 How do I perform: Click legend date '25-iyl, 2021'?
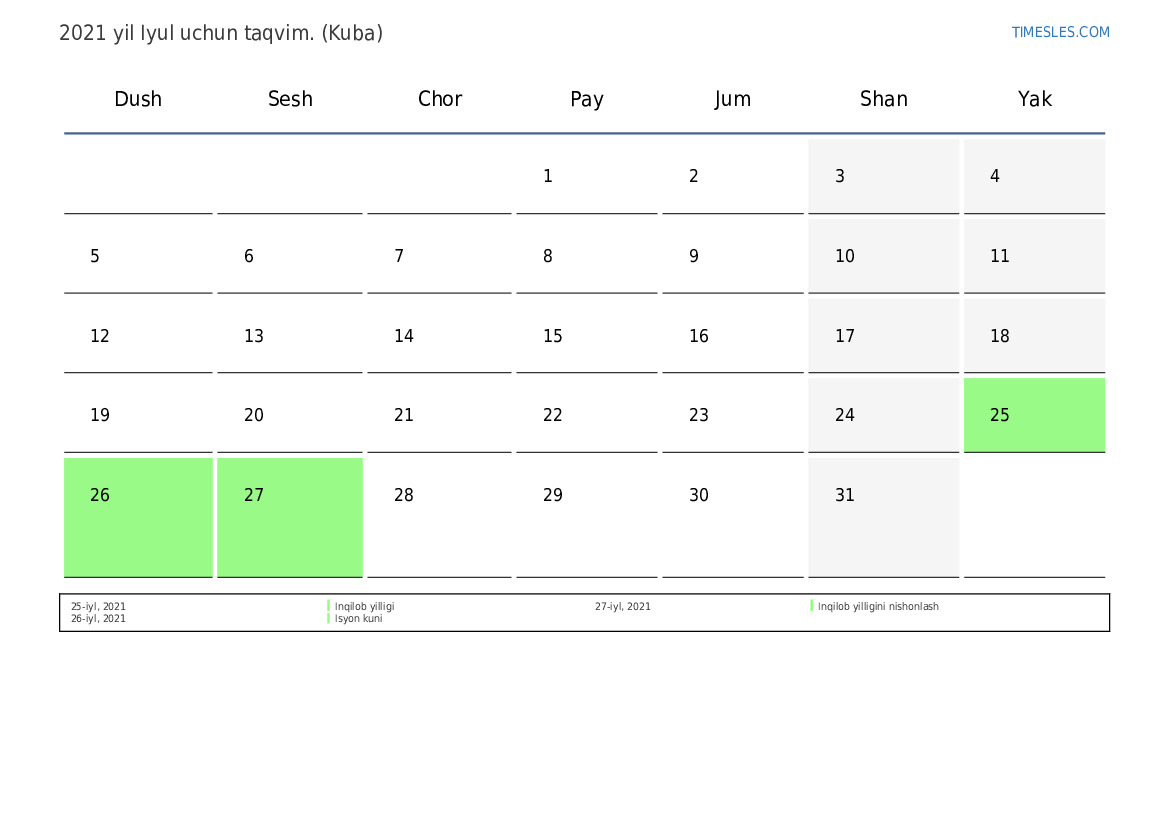tap(98, 606)
